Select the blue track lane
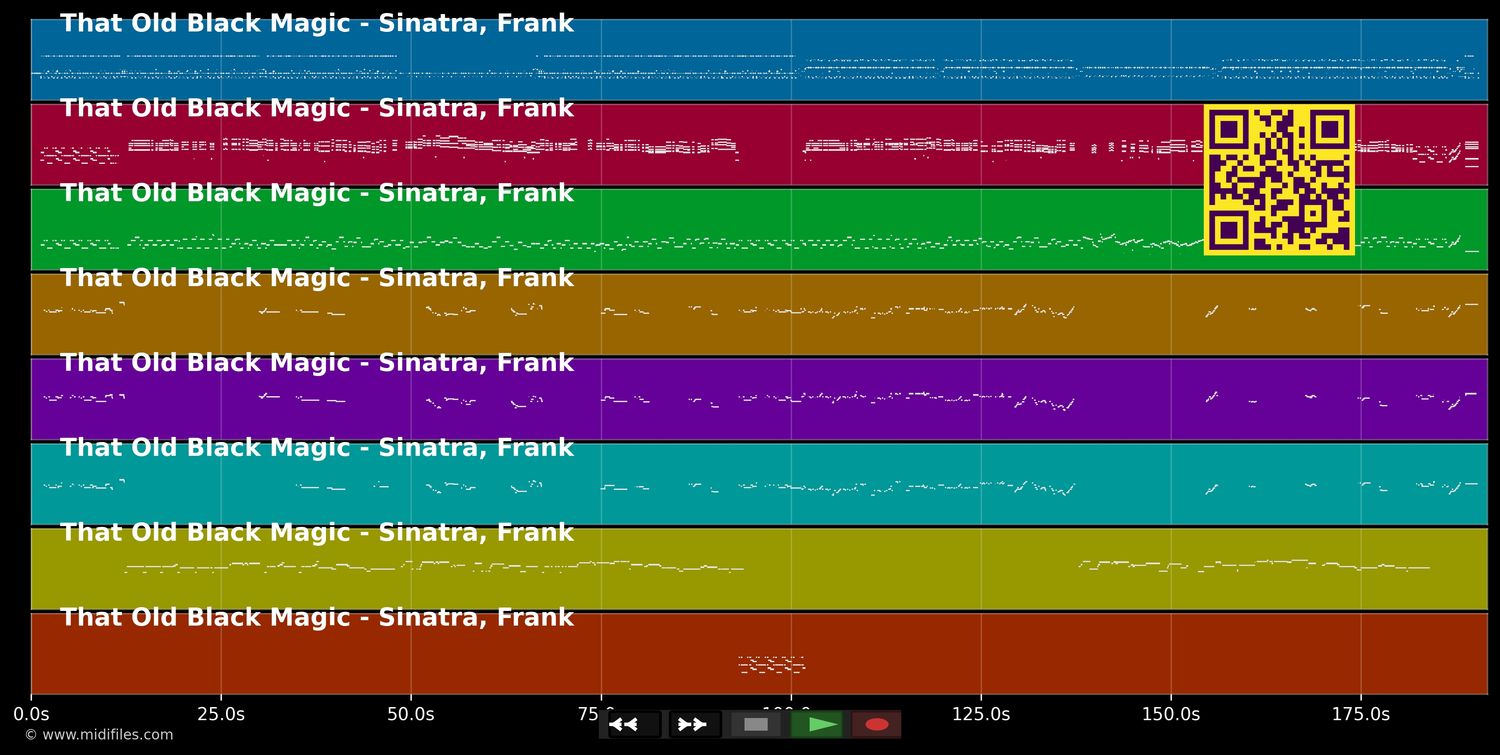1500x755 pixels. pos(759,60)
